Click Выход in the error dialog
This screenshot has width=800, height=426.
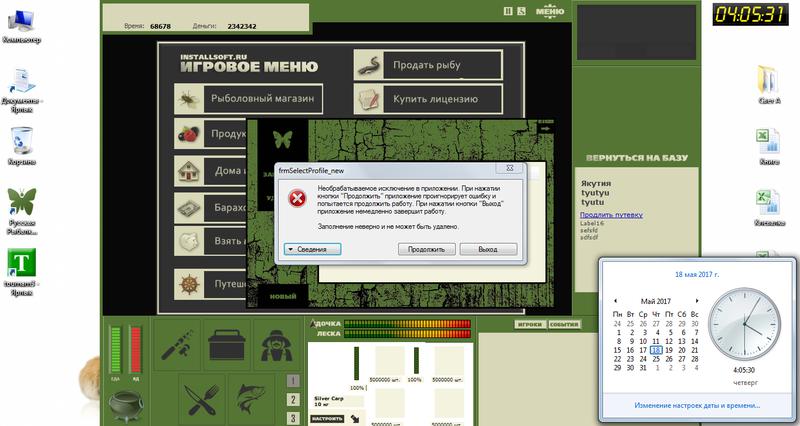(x=488, y=249)
